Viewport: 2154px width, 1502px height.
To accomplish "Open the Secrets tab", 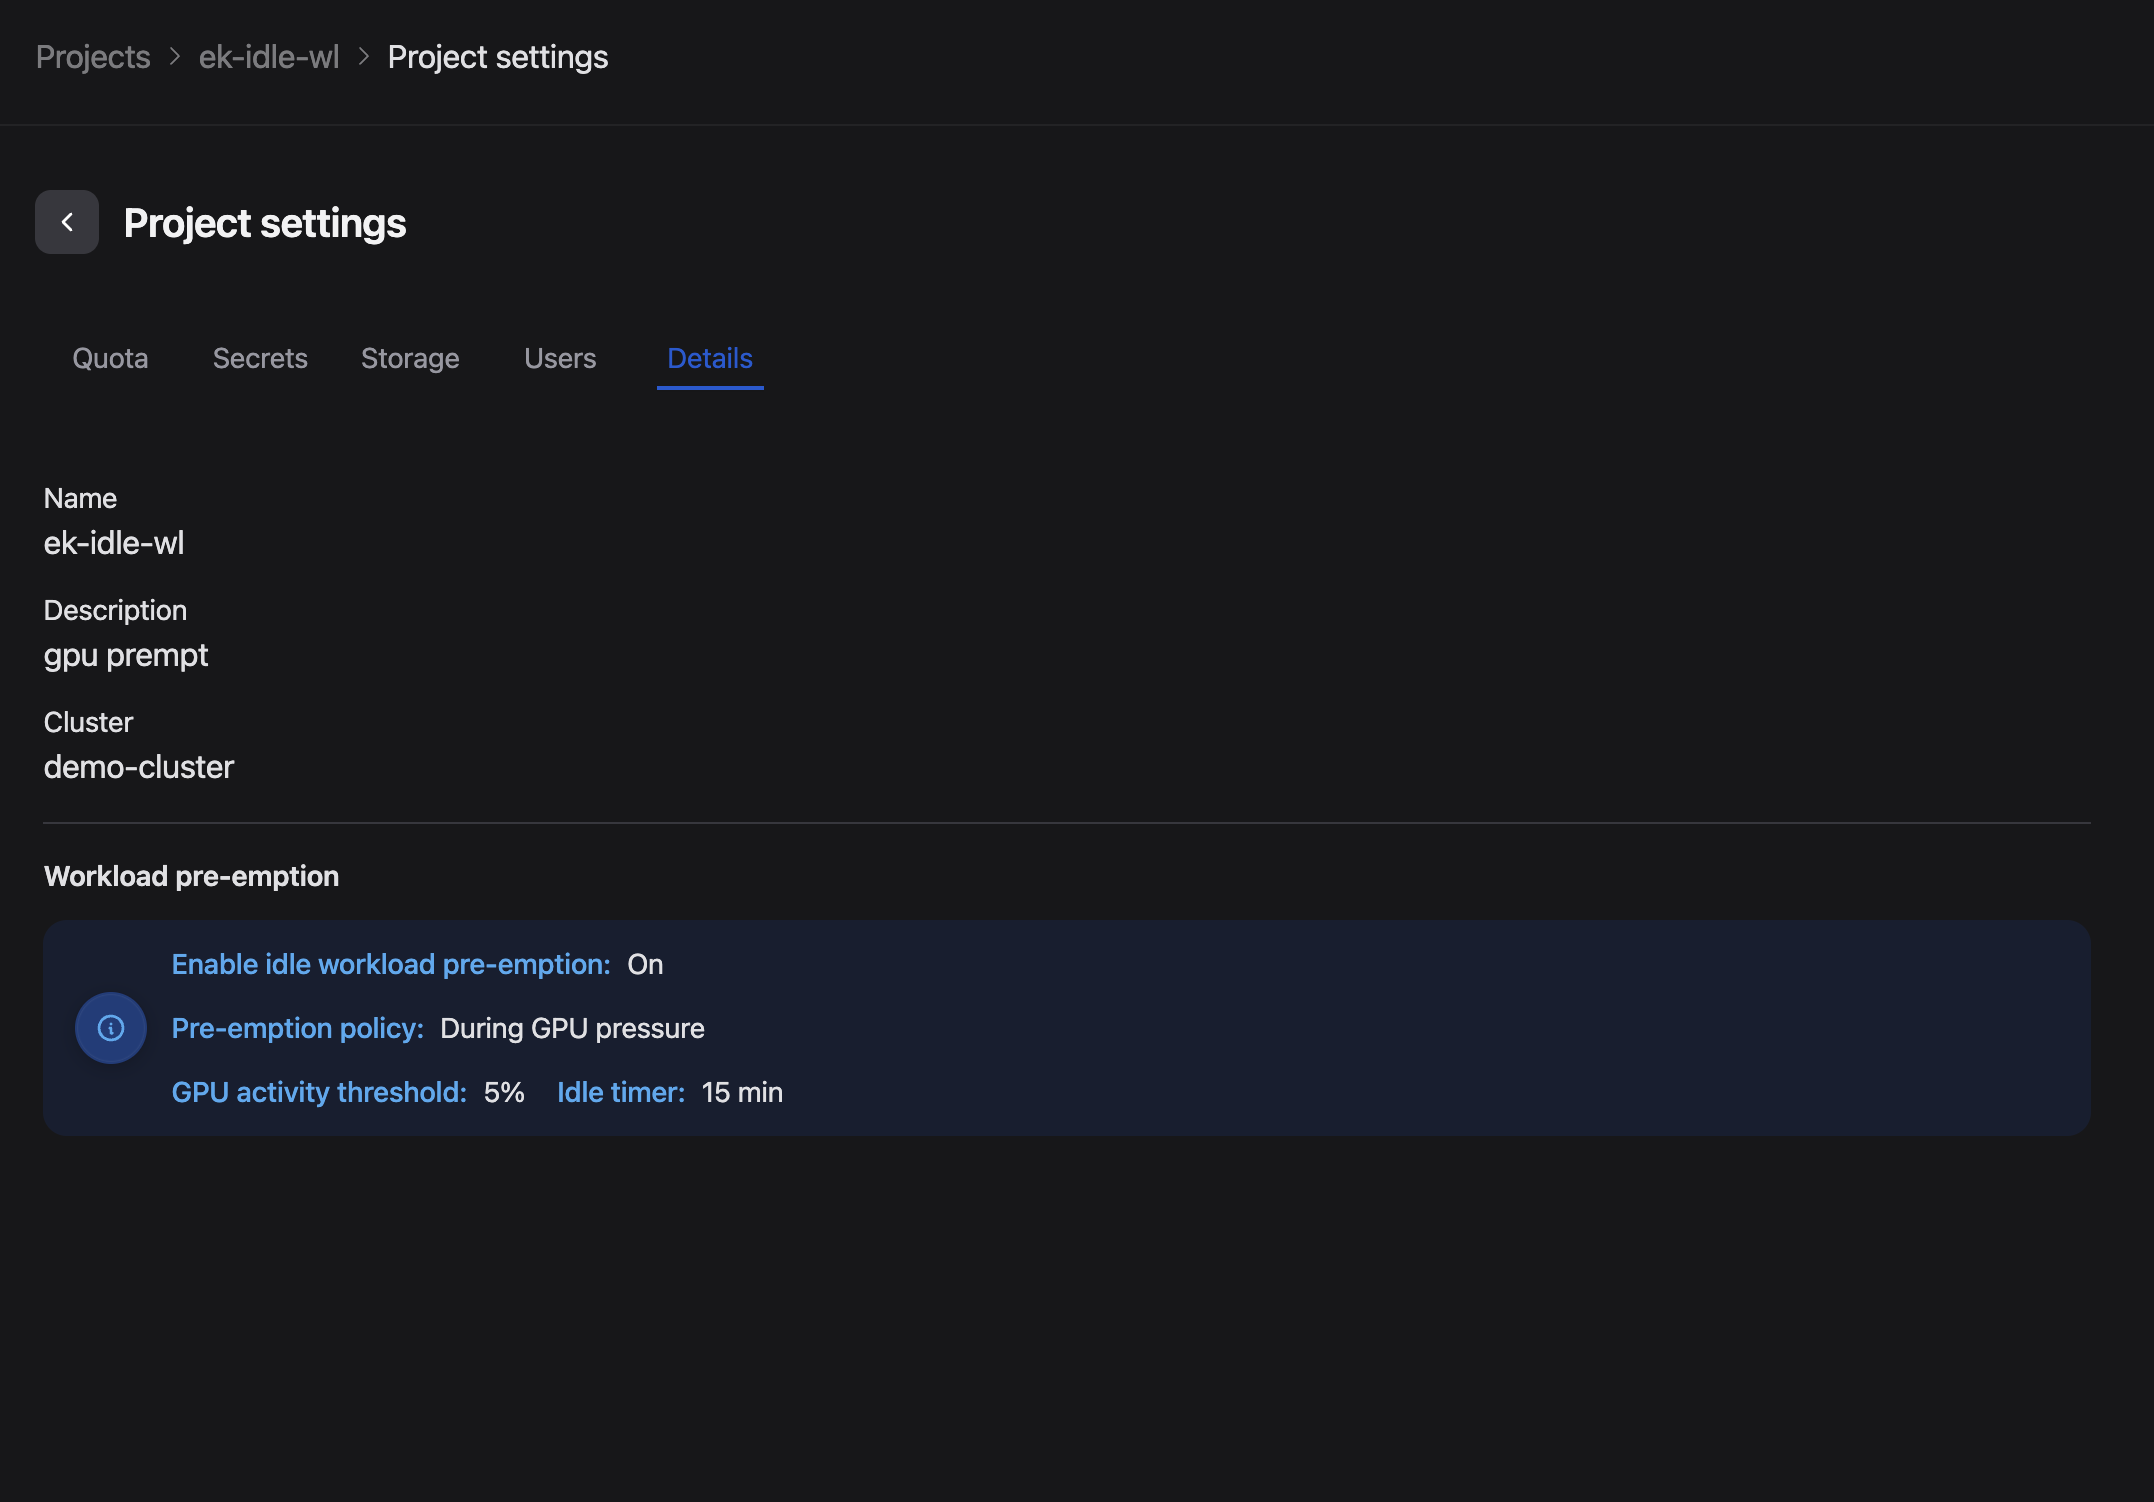I will (x=260, y=358).
